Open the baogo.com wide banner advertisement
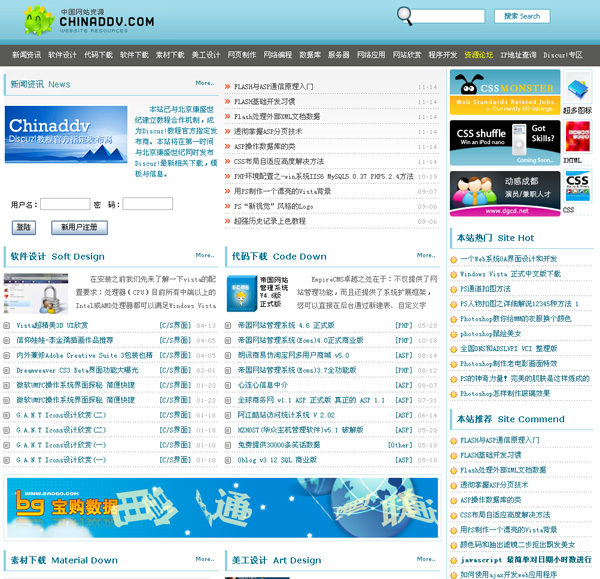The image size is (600, 579). tap(222, 507)
